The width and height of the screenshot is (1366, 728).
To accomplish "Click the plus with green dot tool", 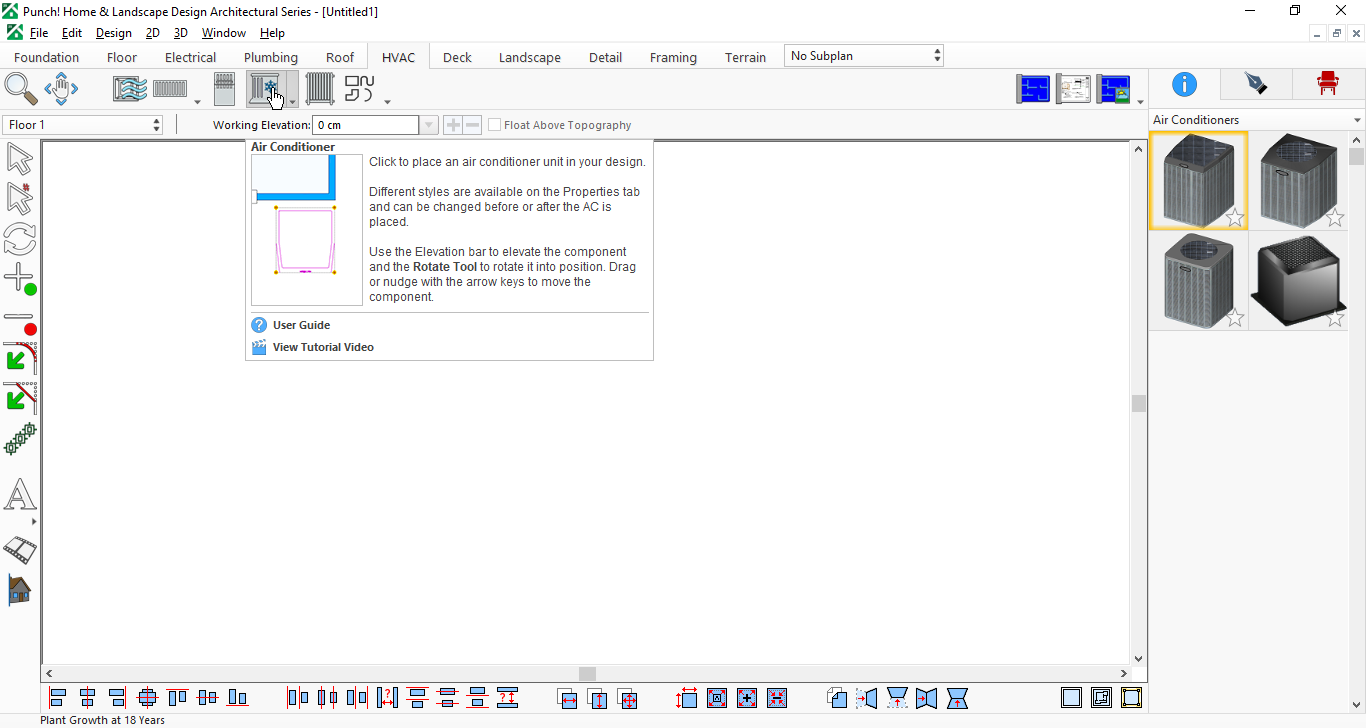I will point(20,279).
